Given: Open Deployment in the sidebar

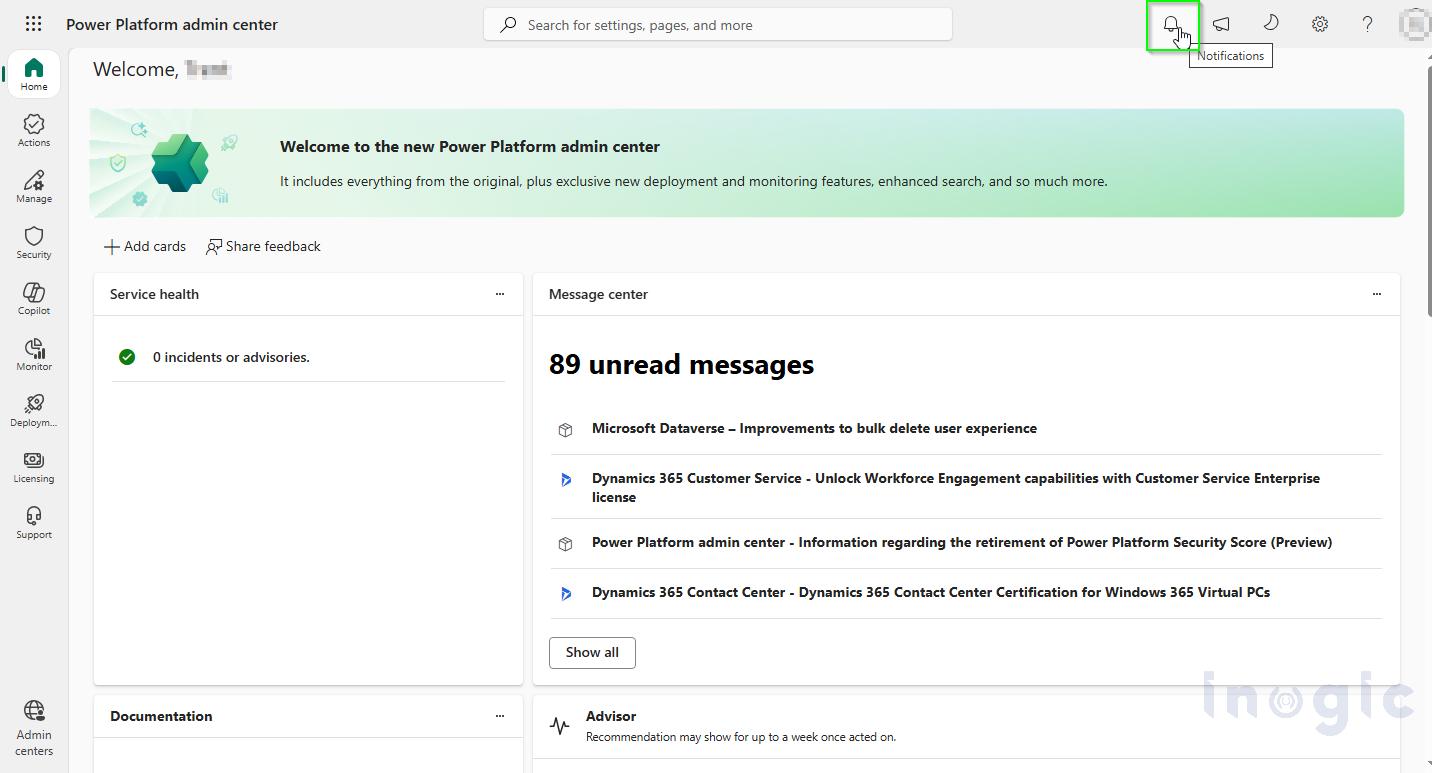Looking at the screenshot, I should 34,410.
